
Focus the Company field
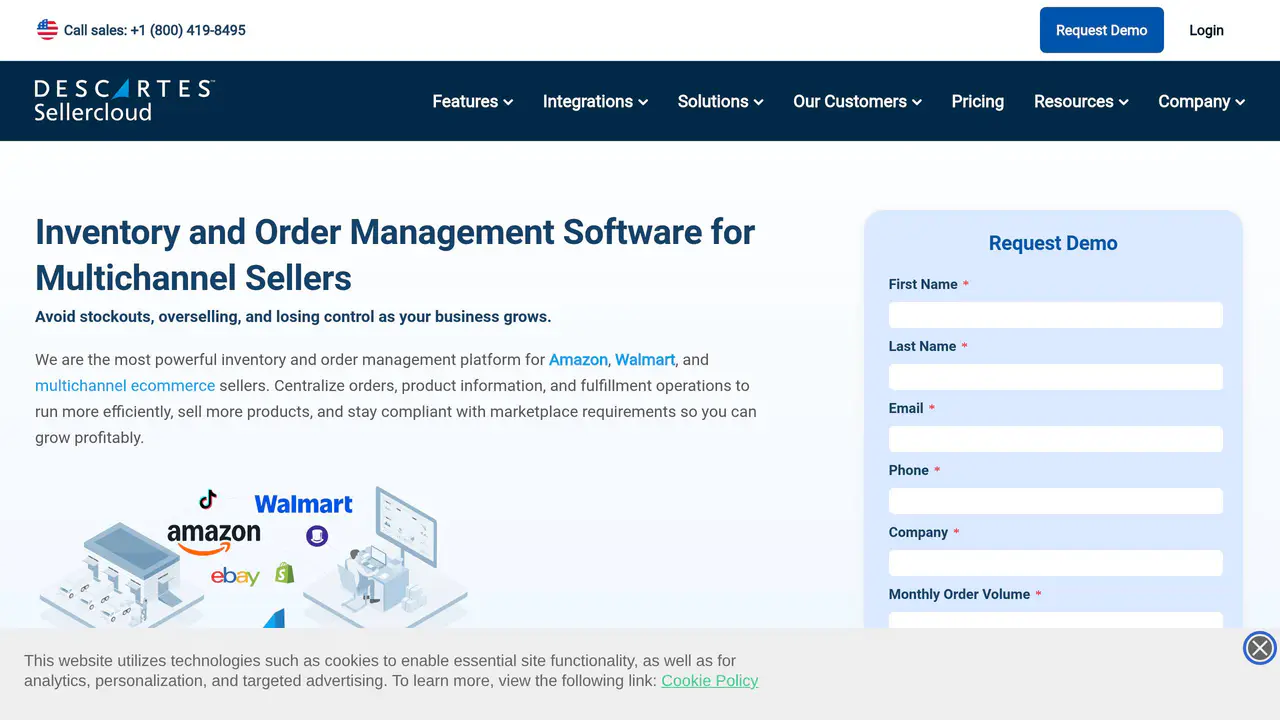[x=1056, y=563]
